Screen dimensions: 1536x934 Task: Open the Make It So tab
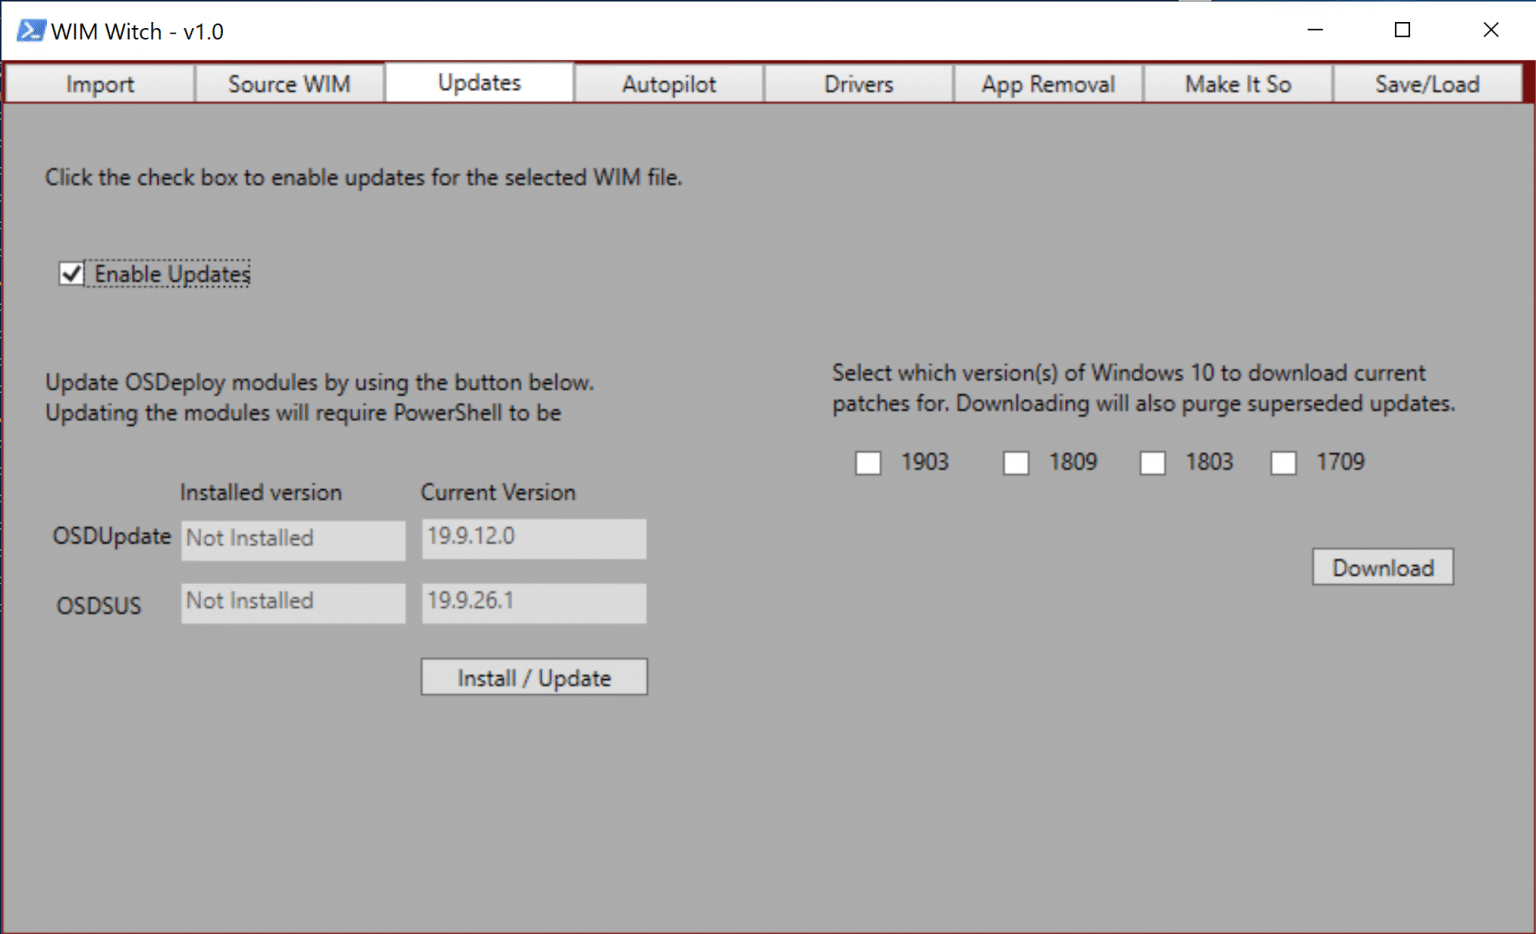pos(1238,84)
